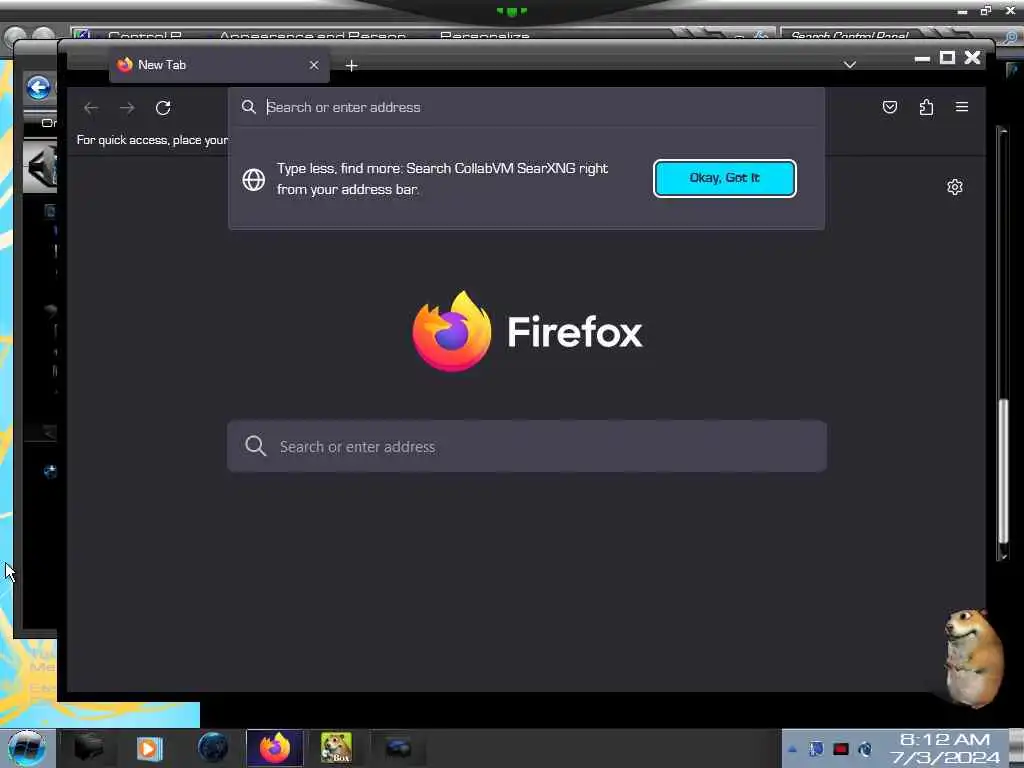The width and height of the screenshot is (1024, 768).
Task: Focus the top address bar field
Action: 526,107
